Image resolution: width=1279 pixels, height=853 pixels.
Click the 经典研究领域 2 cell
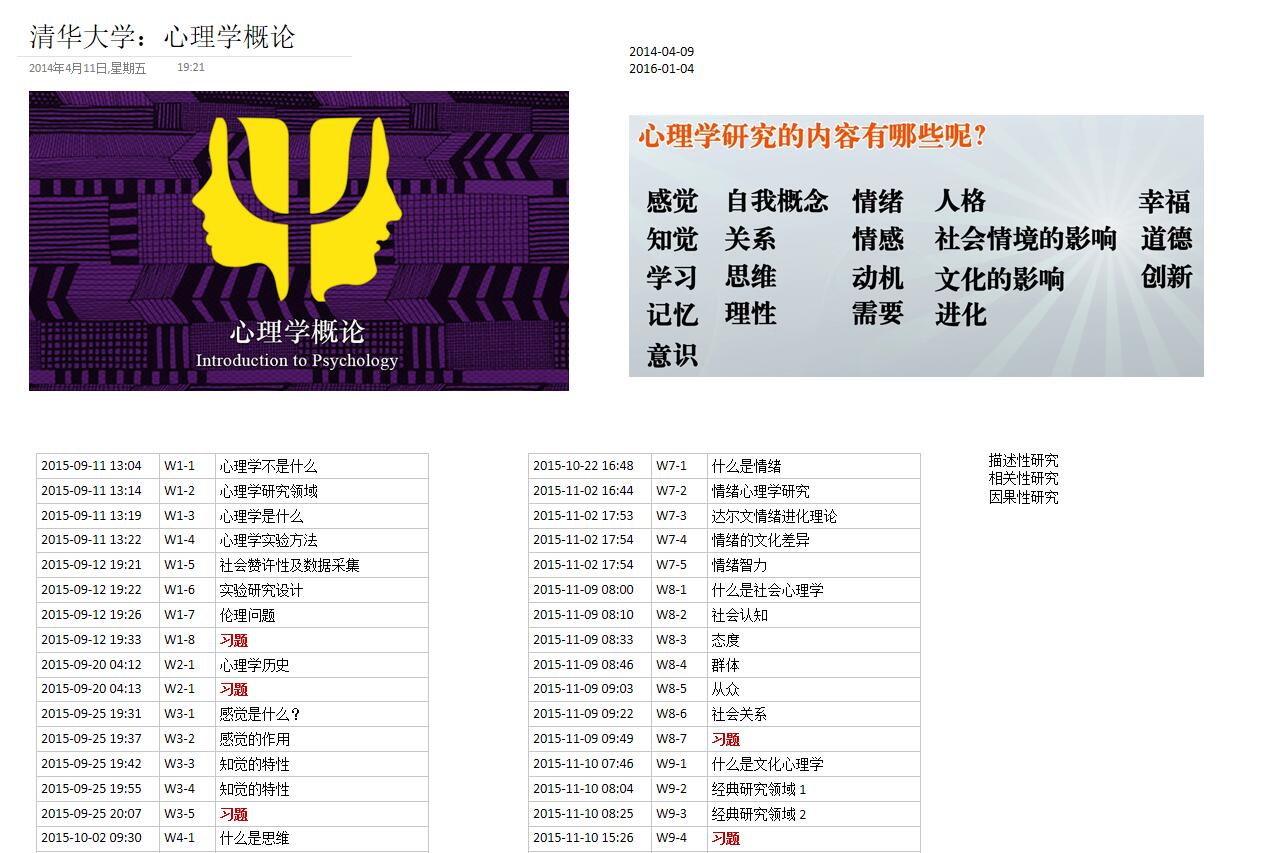pyautogui.click(x=758, y=814)
